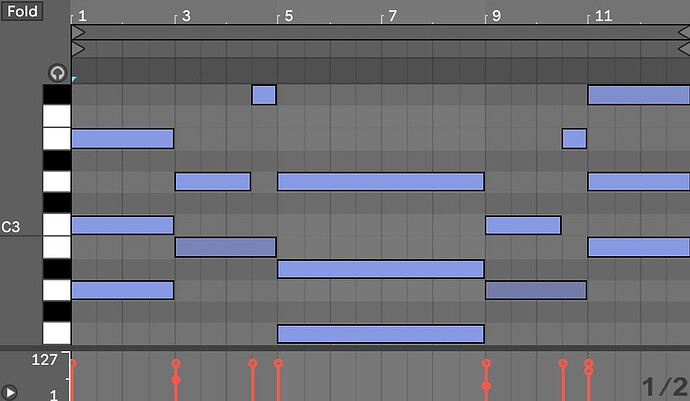This screenshot has width=690, height=401.
Task: Toggle the headphone MIDI preview icon
Action: (x=57, y=73)
